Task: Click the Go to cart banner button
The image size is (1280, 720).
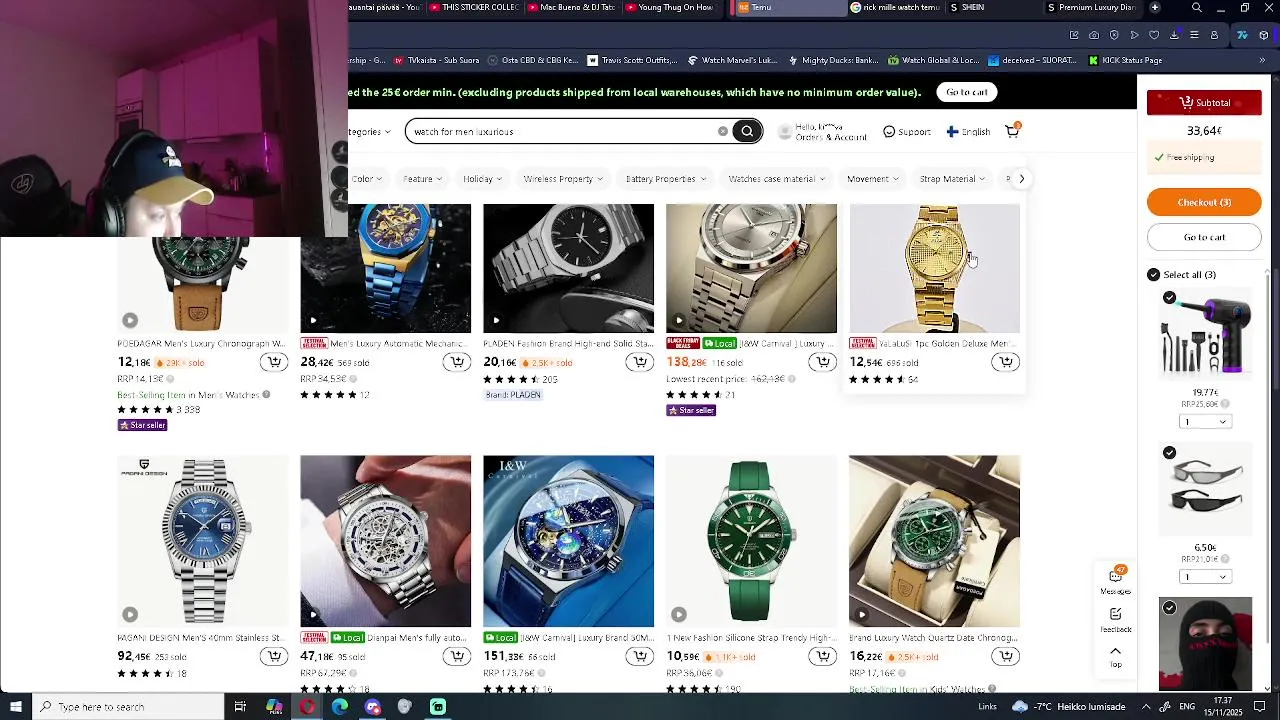Action: 966,92
